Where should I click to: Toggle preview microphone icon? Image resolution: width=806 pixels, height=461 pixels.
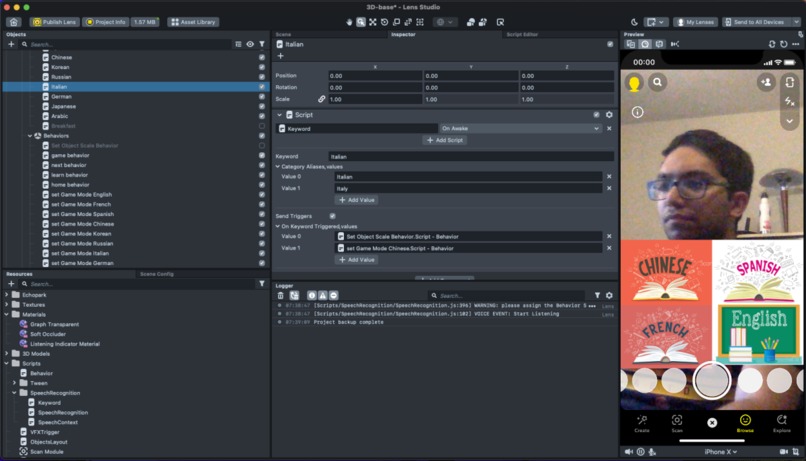652,452
